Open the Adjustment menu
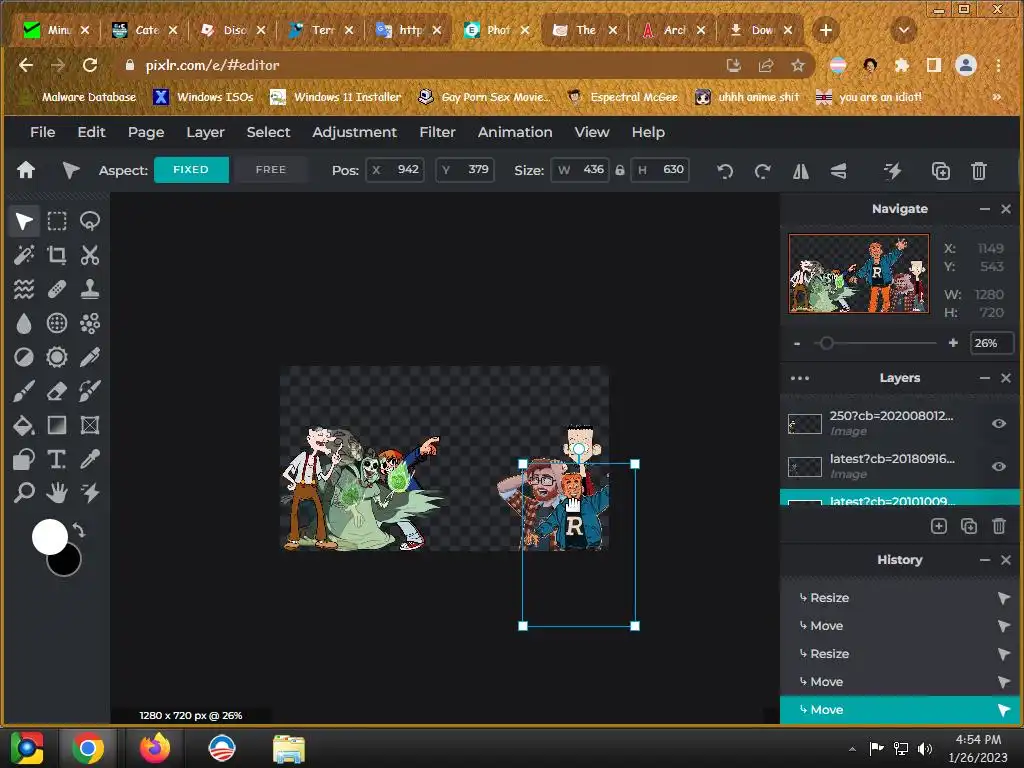 click(x=354, y=132)
